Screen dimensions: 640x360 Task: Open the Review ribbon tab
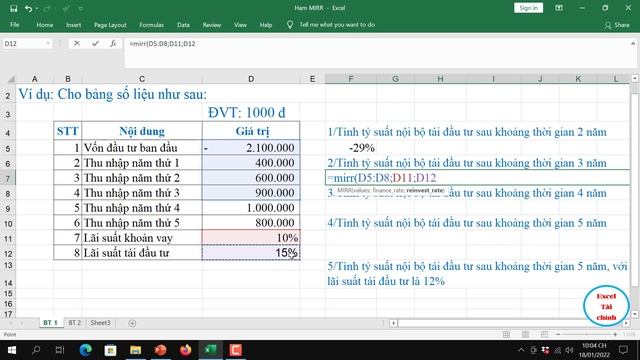pos(212,25)
